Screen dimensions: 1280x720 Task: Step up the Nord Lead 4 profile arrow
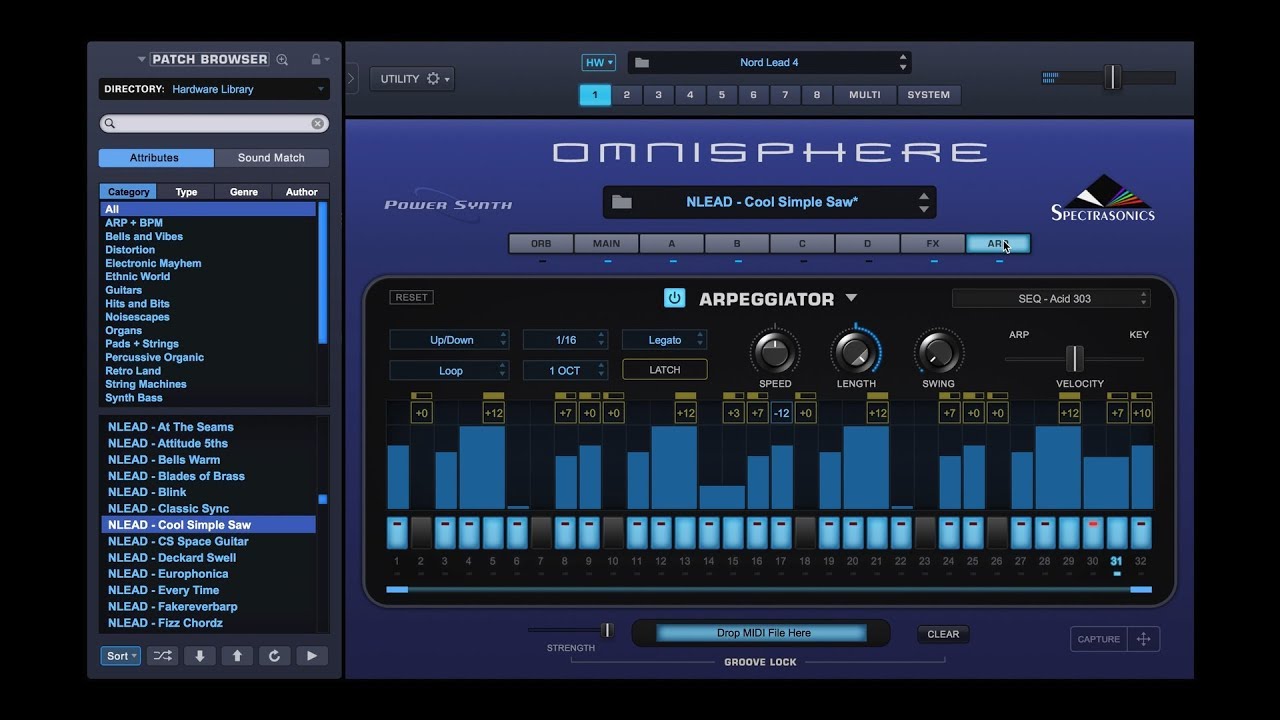coord(903,57)
